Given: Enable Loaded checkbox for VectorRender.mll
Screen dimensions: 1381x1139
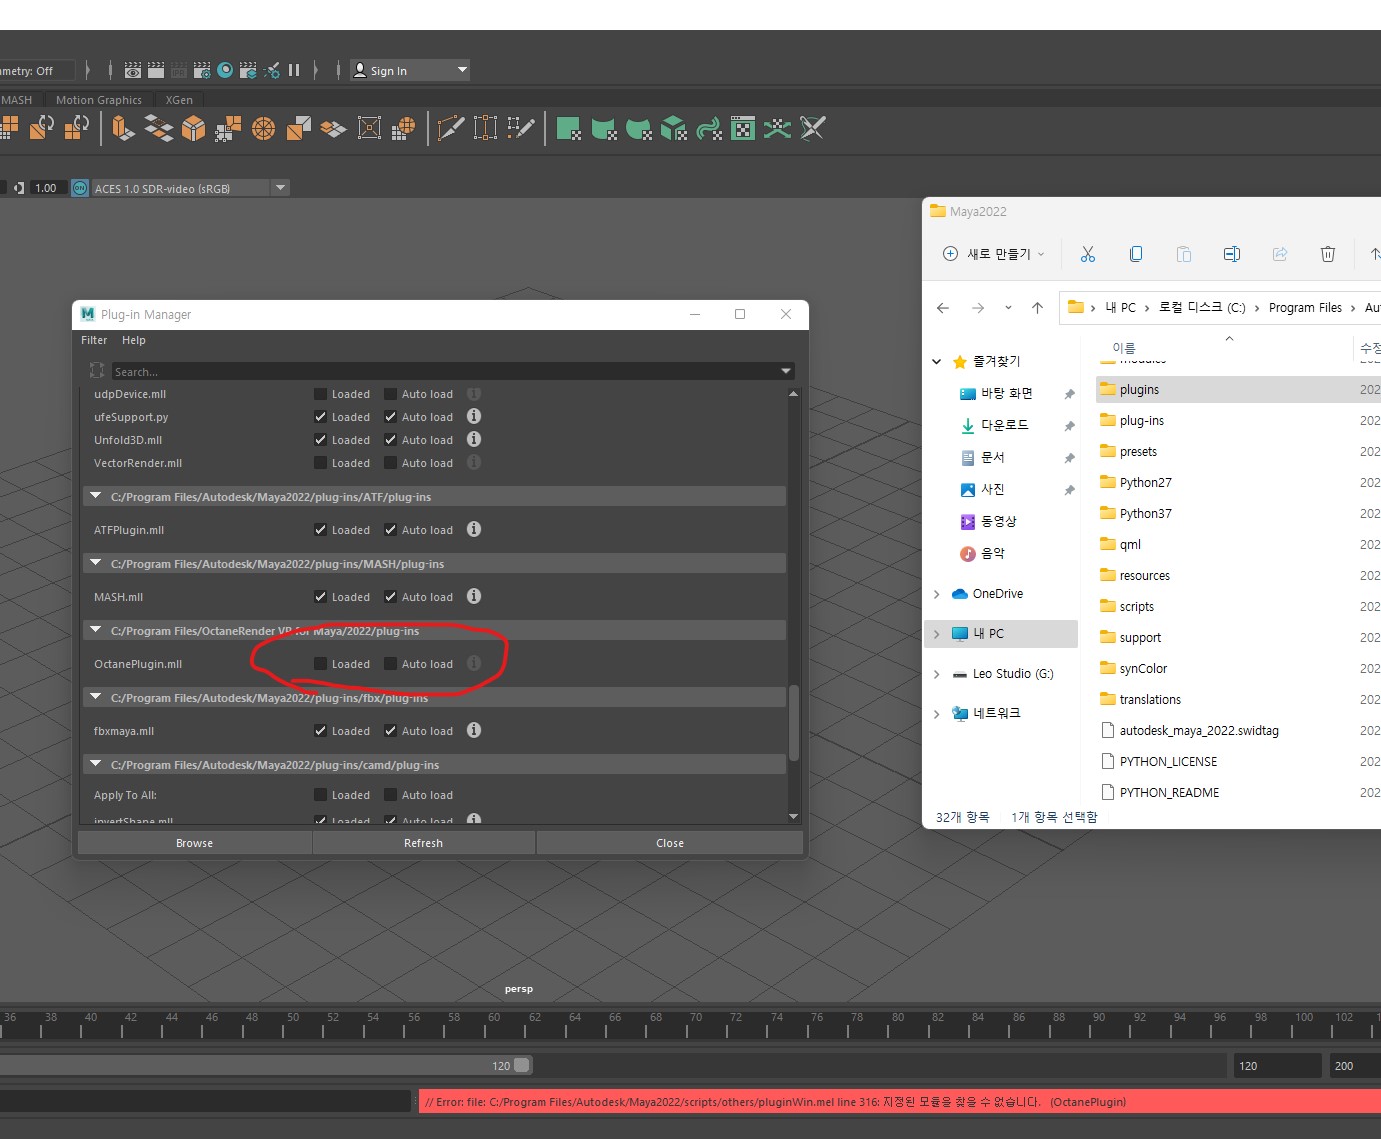Looking at the screenshot, I should [x=320, y=463].
